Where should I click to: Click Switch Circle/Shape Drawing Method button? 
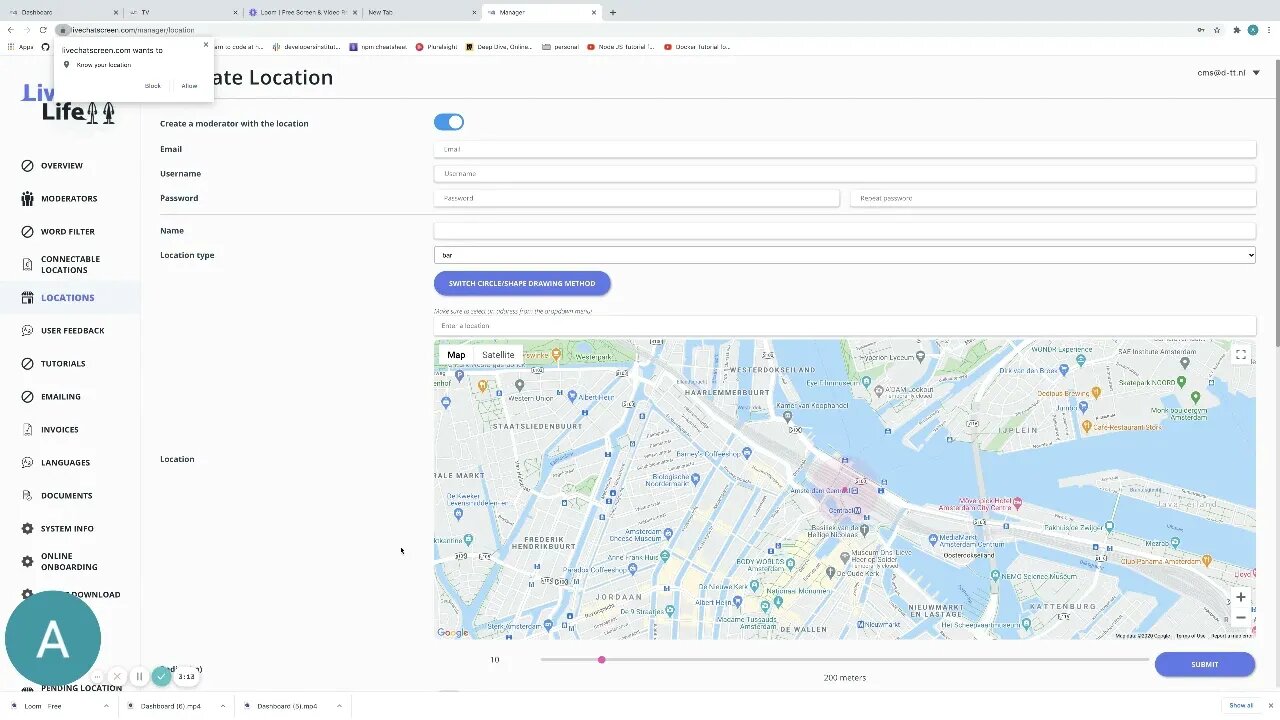522,283
